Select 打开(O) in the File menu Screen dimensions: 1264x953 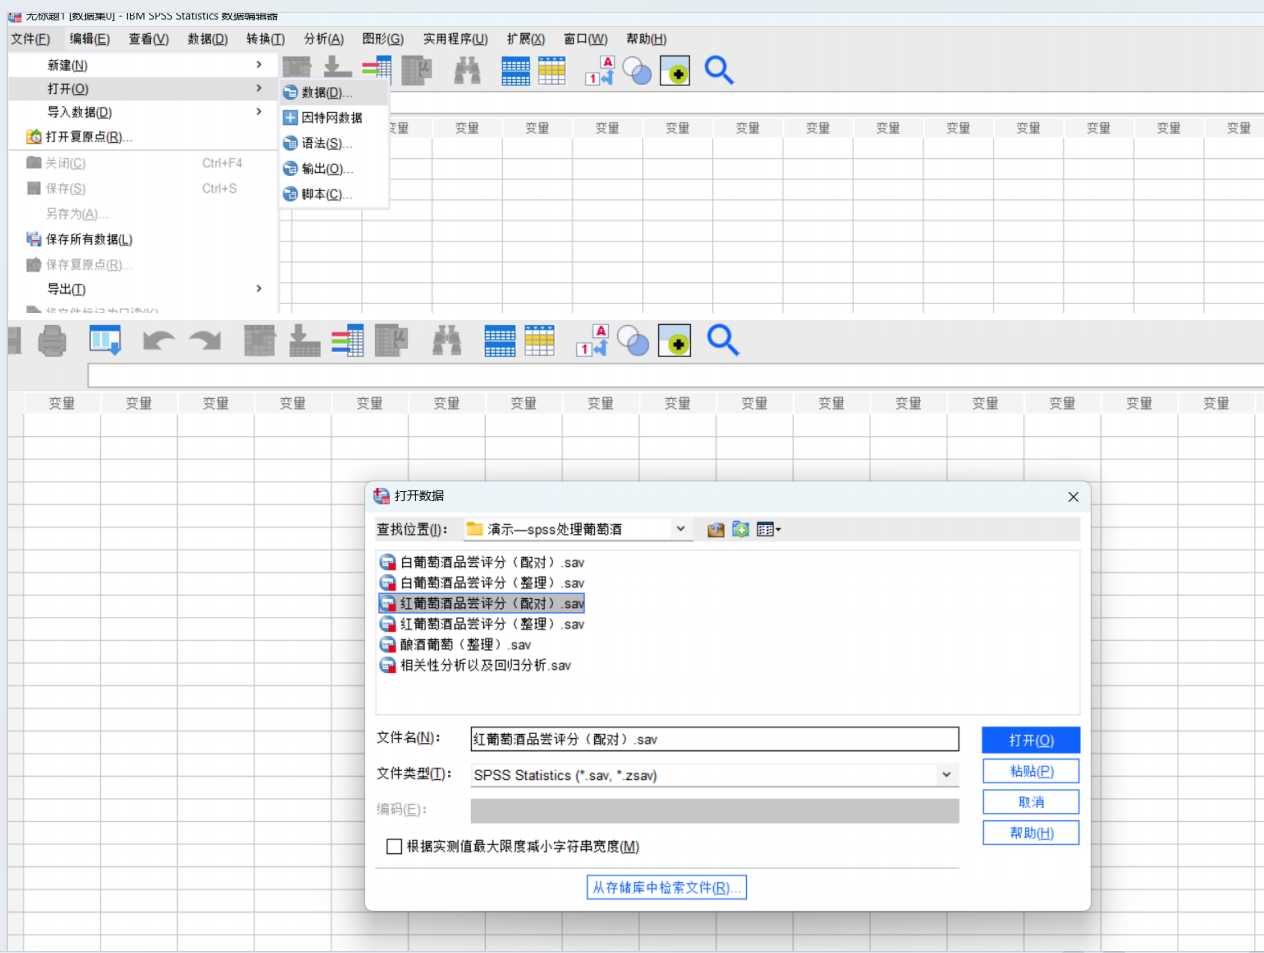(143, 89)
